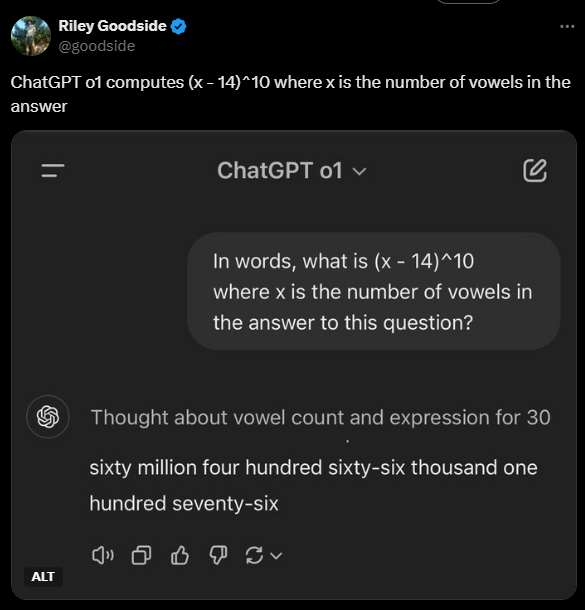Open the @goodside handle link
585x610 pixels.
point(97,46)
